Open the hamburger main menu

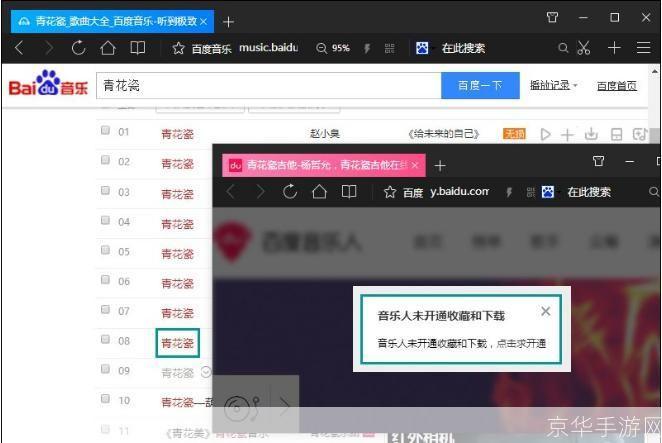[643, 48]
